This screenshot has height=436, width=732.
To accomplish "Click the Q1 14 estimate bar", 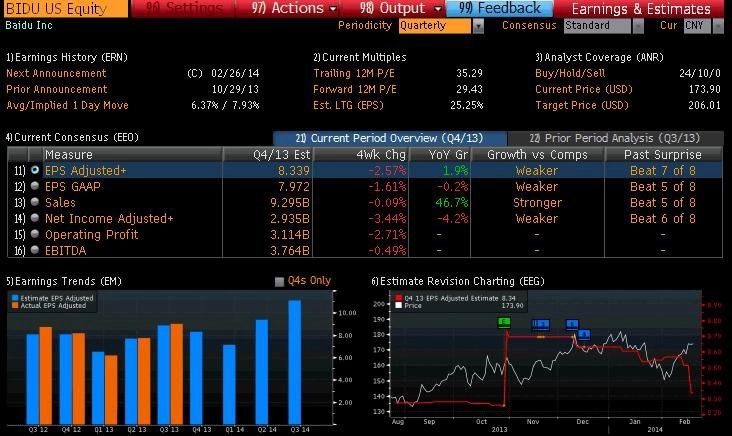I will tap(229, 385).
